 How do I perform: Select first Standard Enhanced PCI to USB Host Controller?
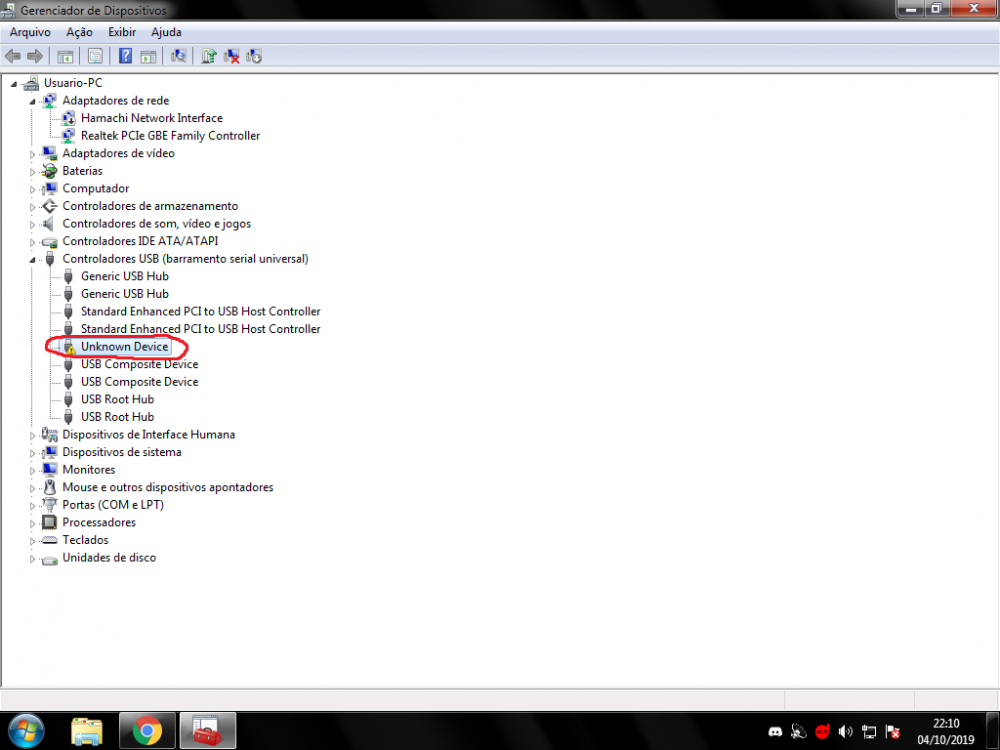(200, 311)
